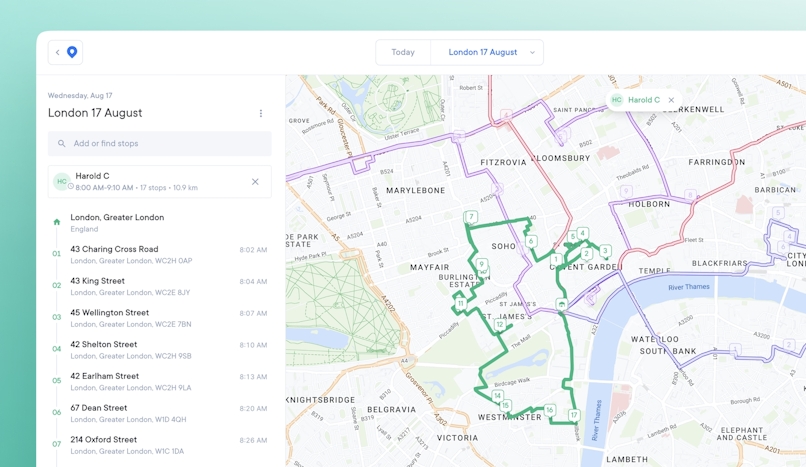Click the green stop 16 map marker
The width and height of the screenshot is (806, 467).
pyautogui.click(x=549, y=409)
